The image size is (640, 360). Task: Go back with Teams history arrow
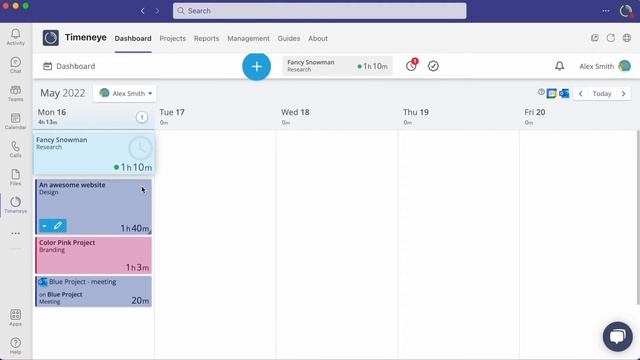coord(142,11)
